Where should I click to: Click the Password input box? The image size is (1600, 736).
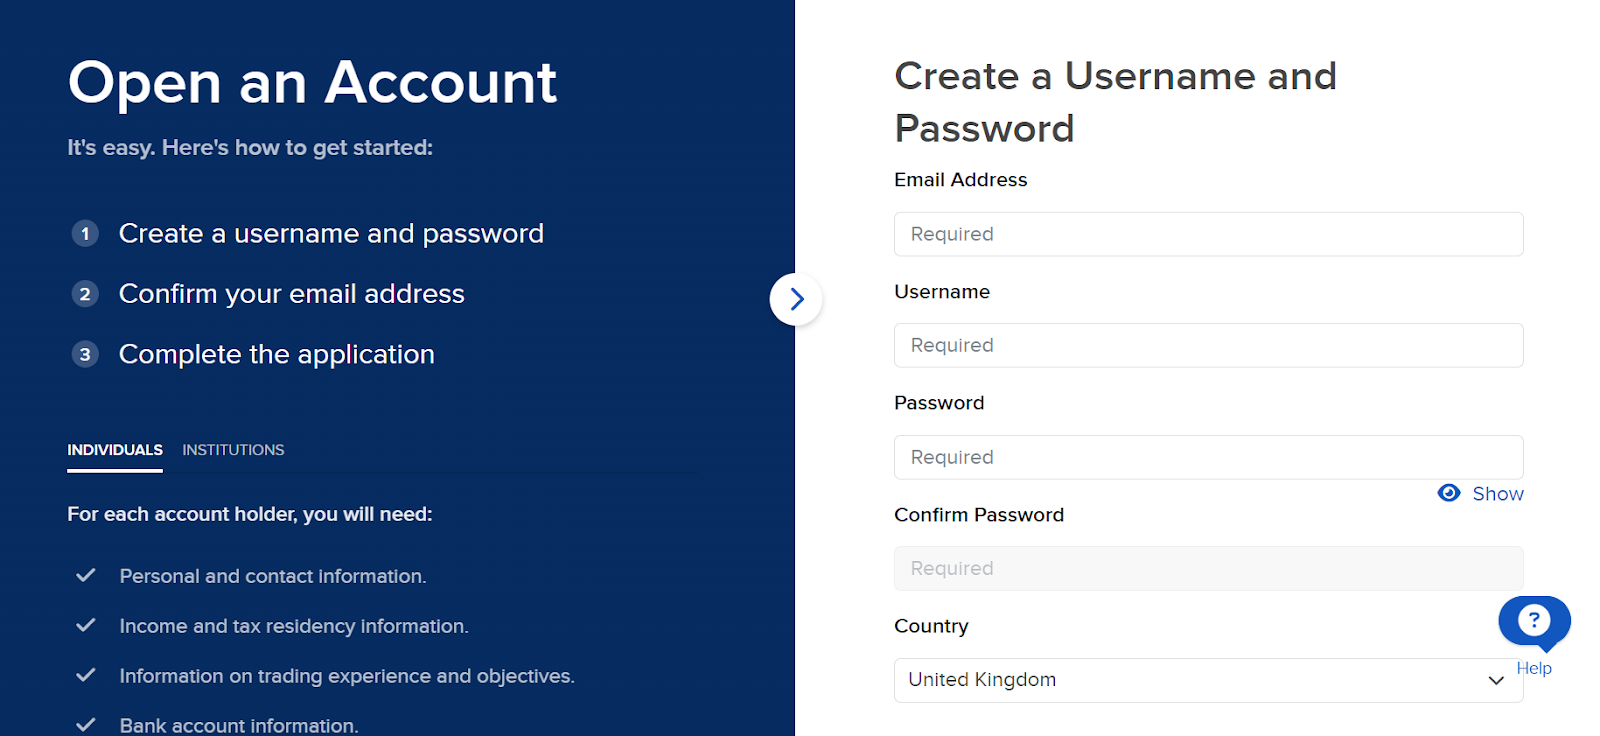[x=1208, y=457]
